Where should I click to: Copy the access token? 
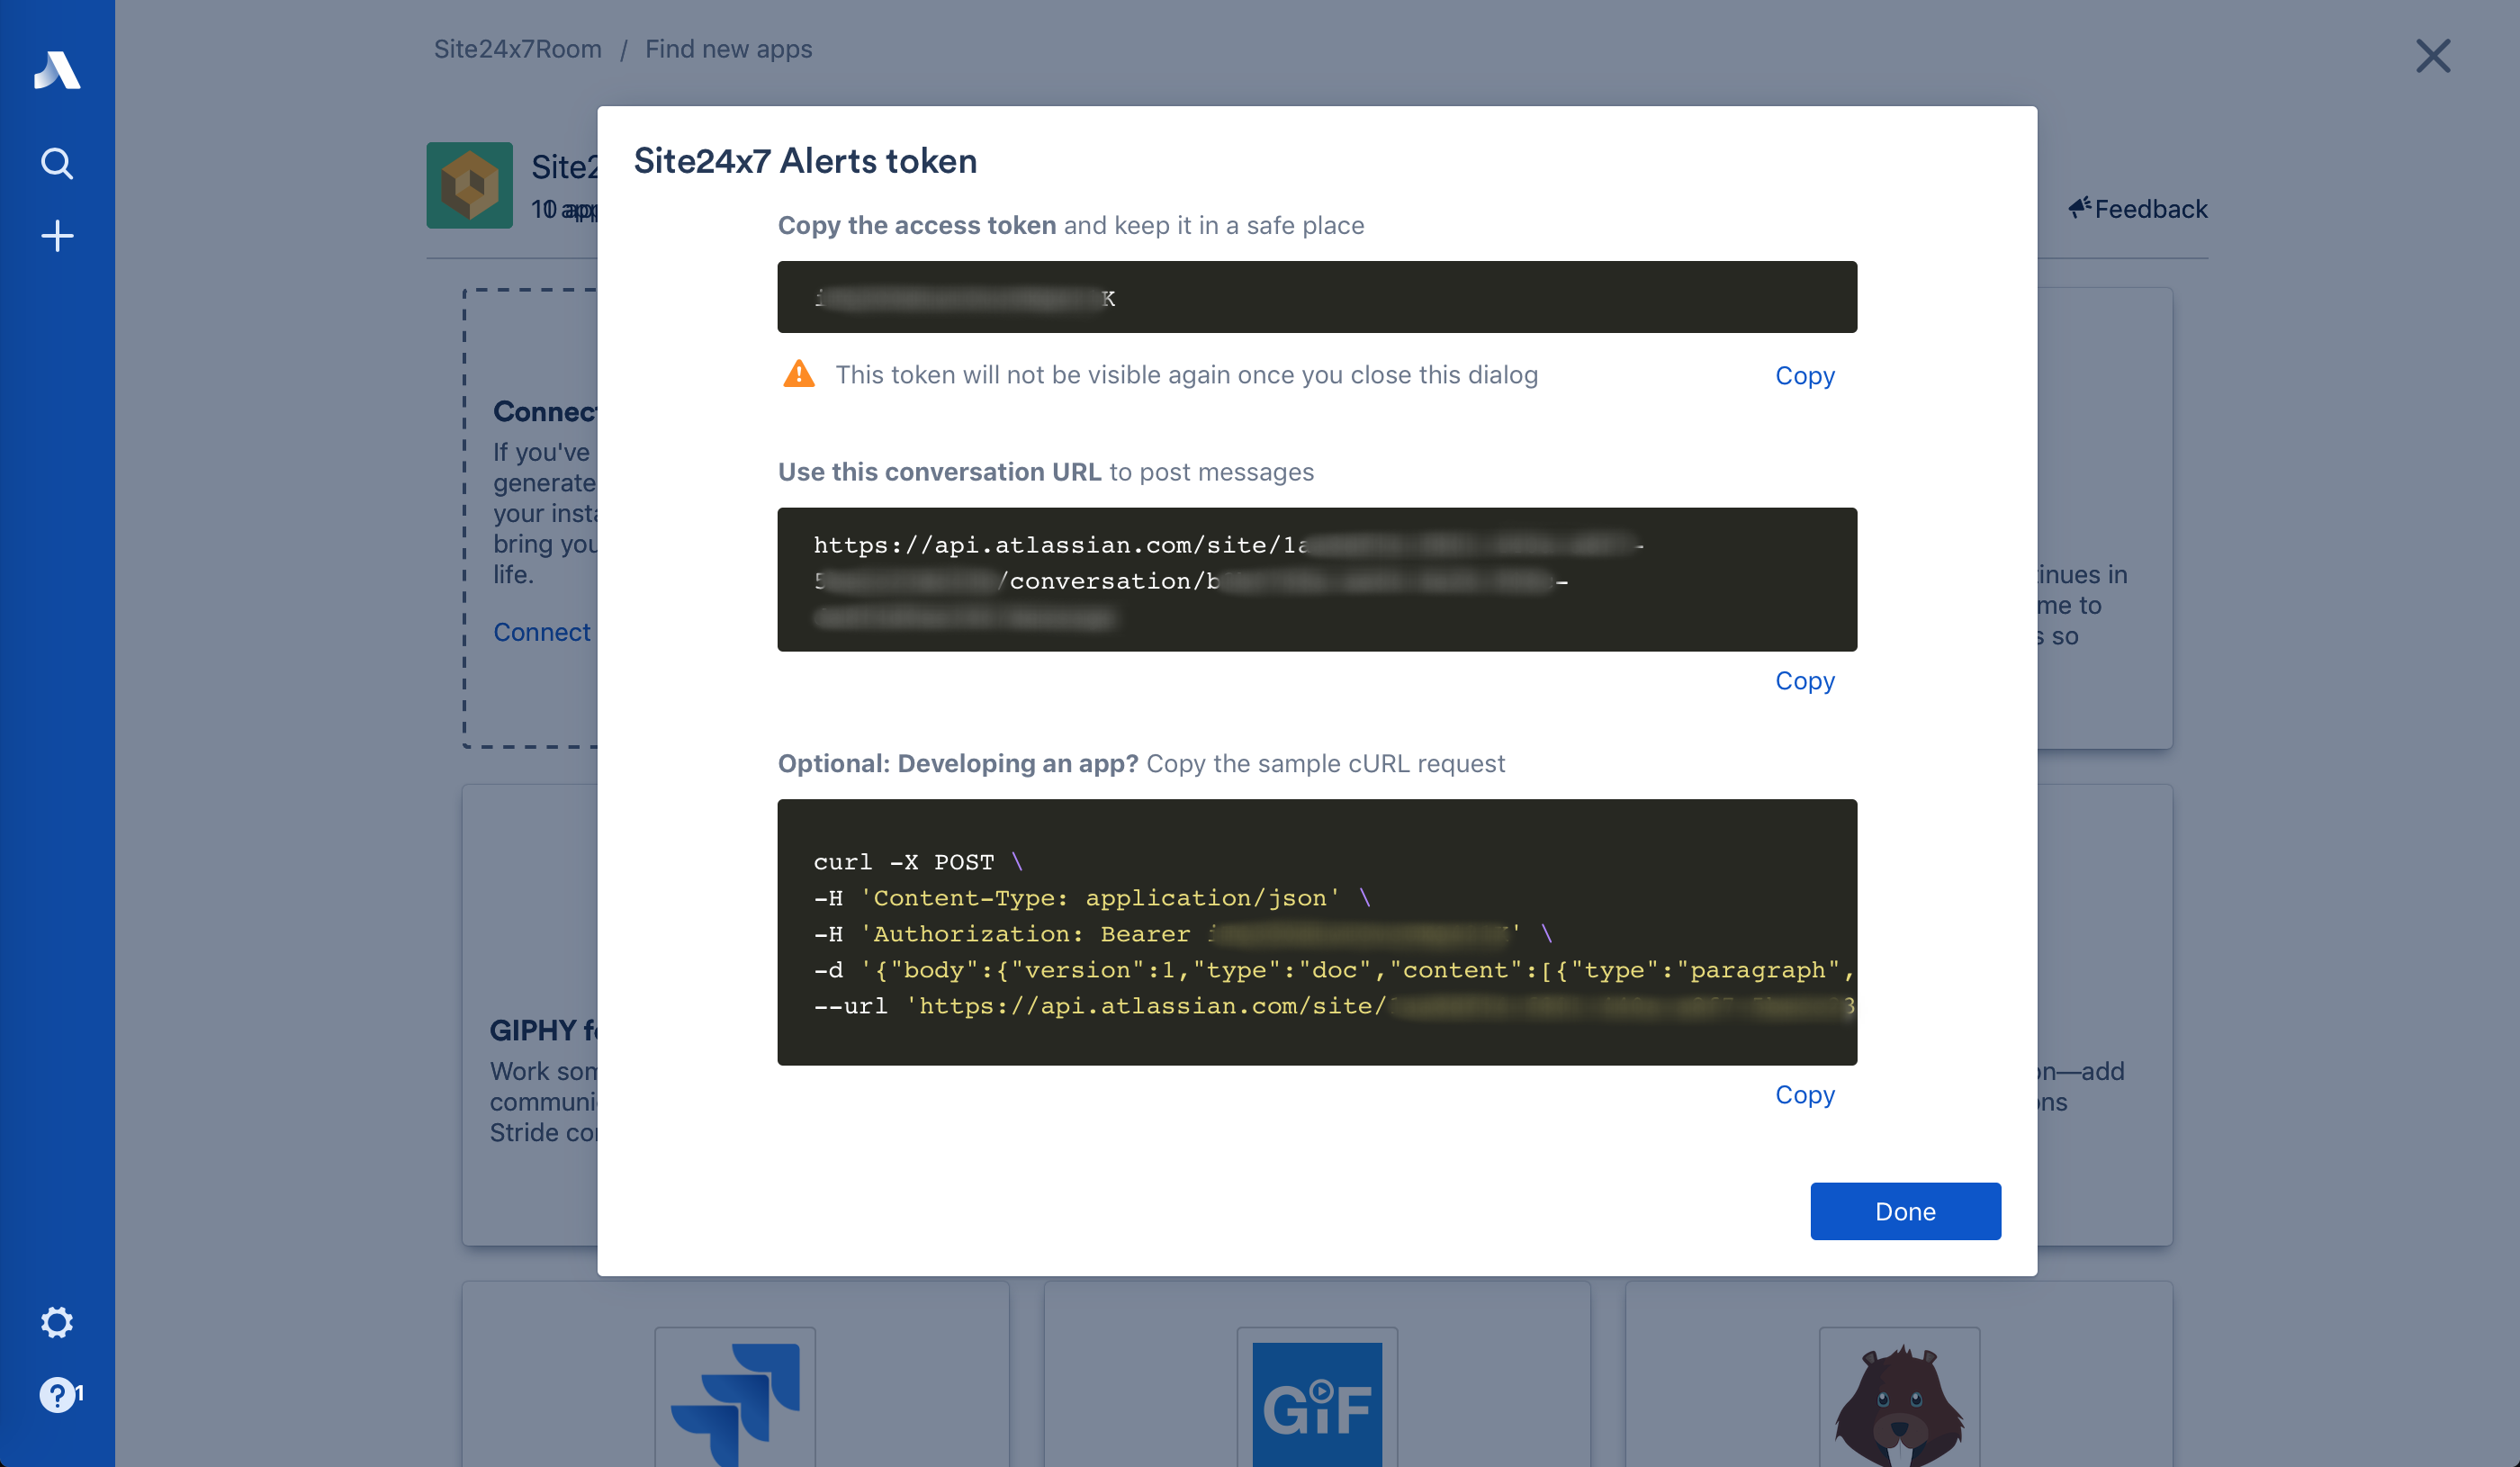(1805, 375)
